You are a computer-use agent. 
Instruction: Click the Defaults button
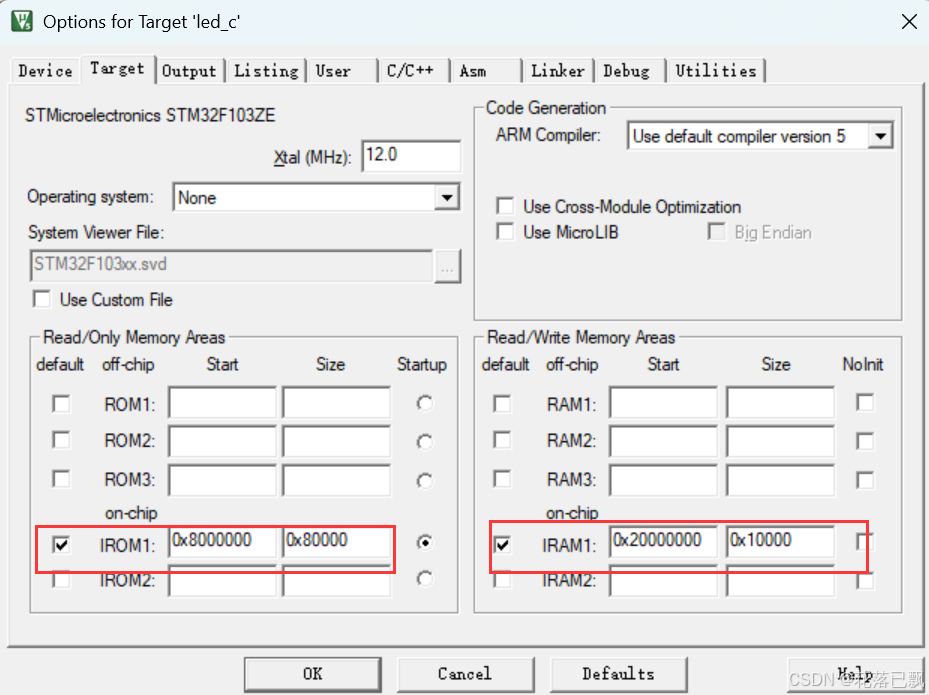coord(619,674)
